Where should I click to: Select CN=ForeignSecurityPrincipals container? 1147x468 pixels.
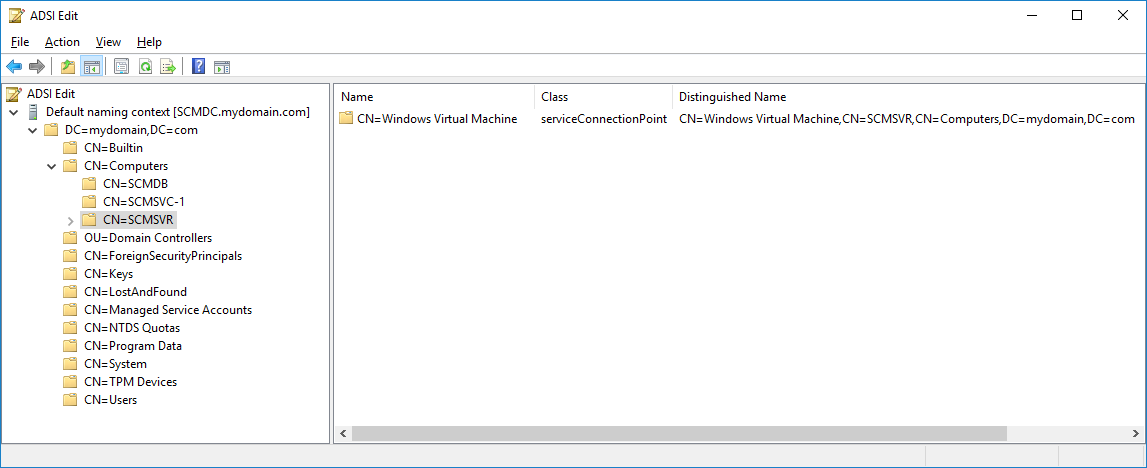(163, 256)
